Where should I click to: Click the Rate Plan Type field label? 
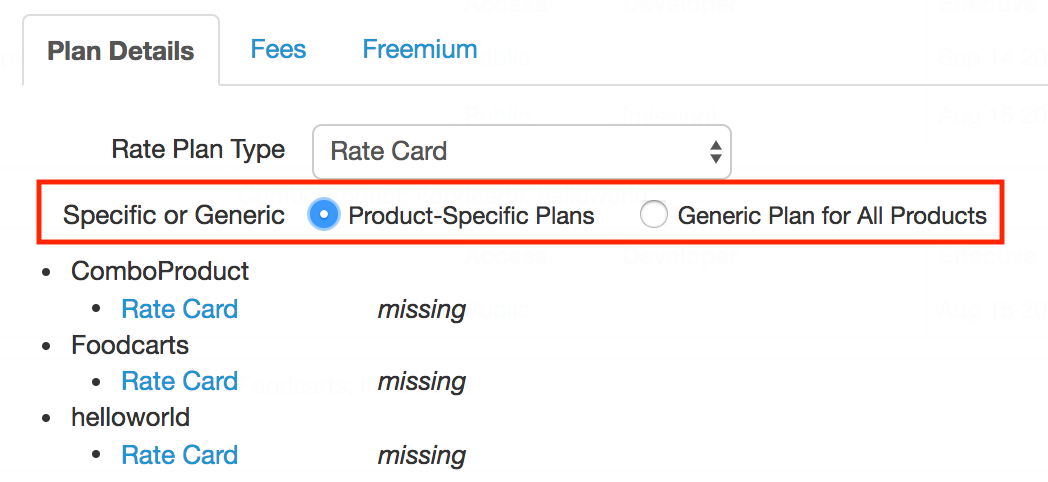[x=198, y=149]
